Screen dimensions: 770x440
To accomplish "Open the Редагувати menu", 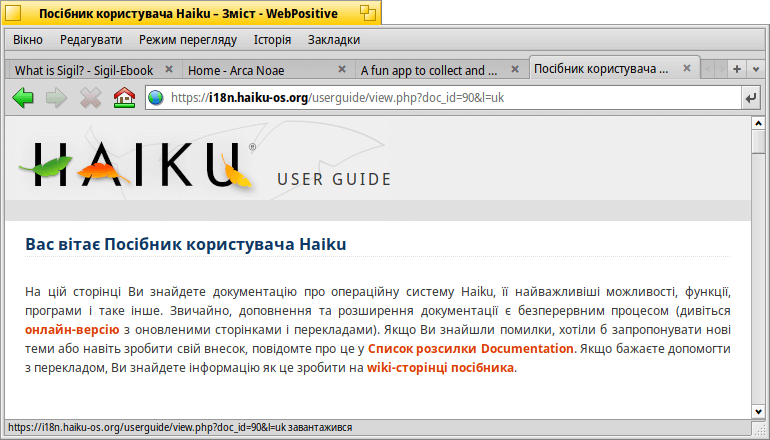I will point(91,40).
